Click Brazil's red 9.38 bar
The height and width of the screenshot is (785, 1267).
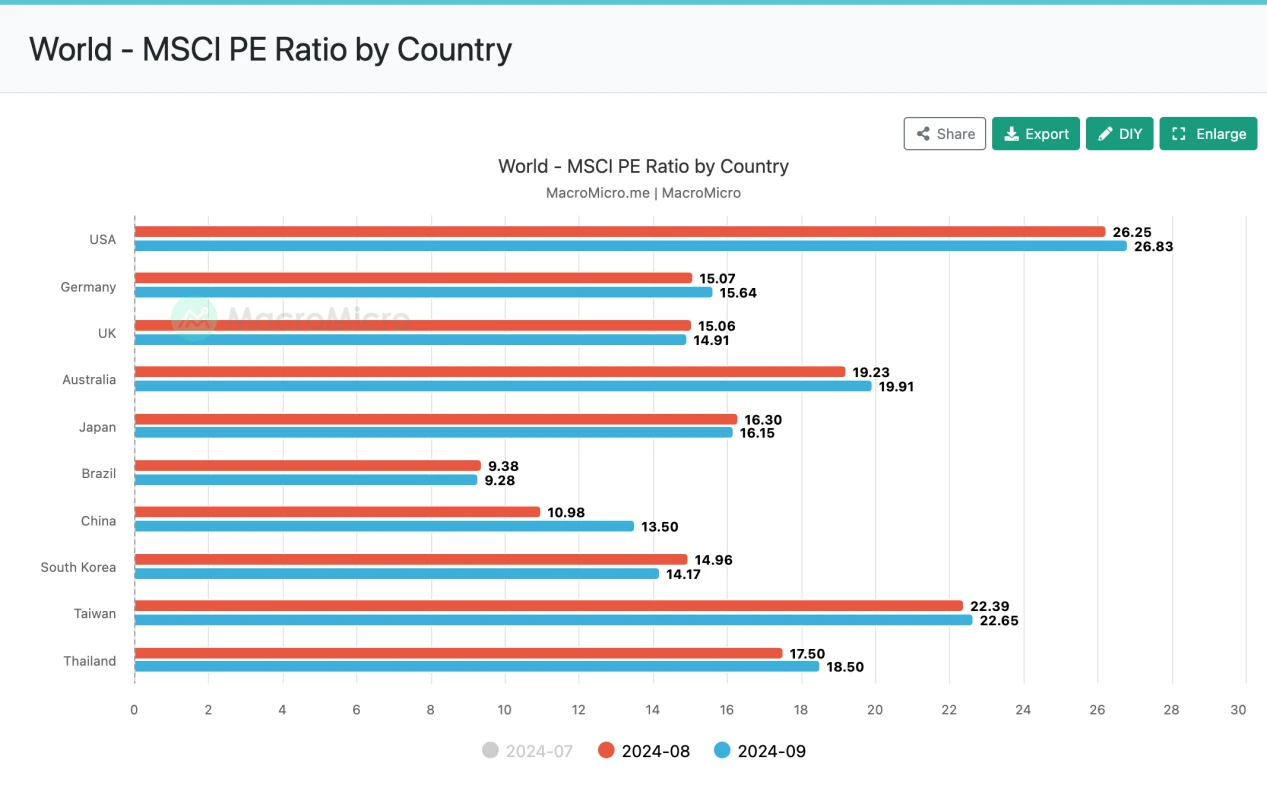[308, 466]
